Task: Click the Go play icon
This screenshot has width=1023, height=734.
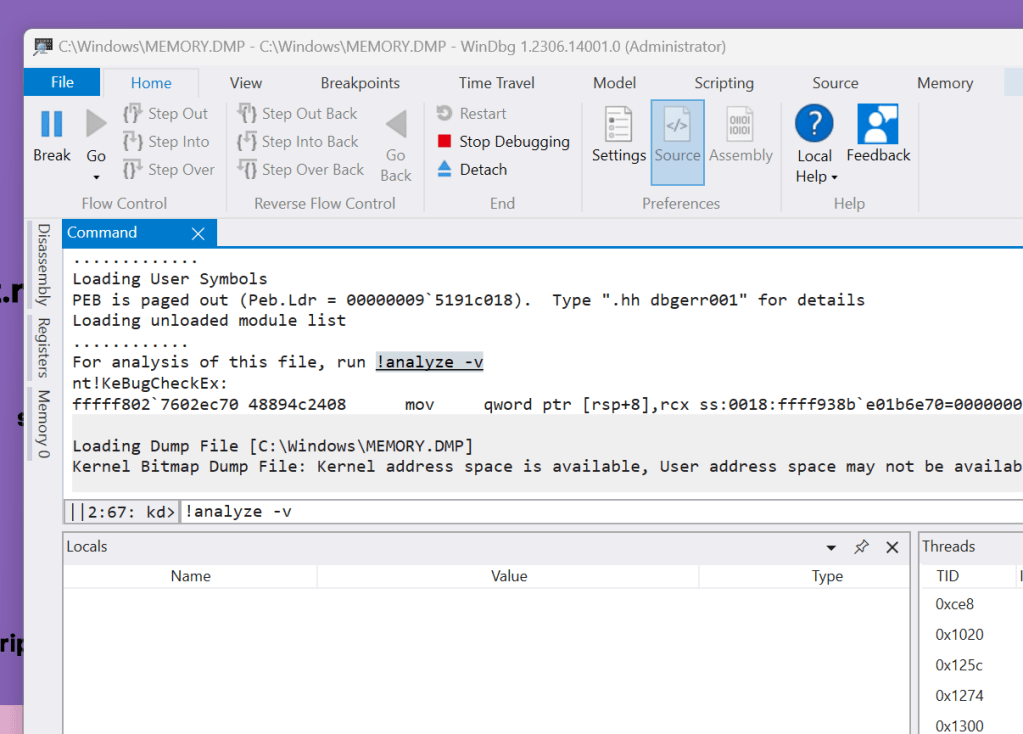Action: (96, 123)
